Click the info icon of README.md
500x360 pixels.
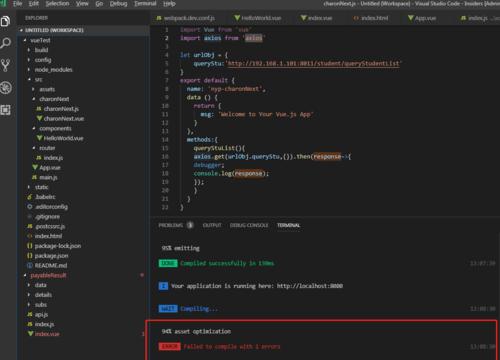click(30, 265)
